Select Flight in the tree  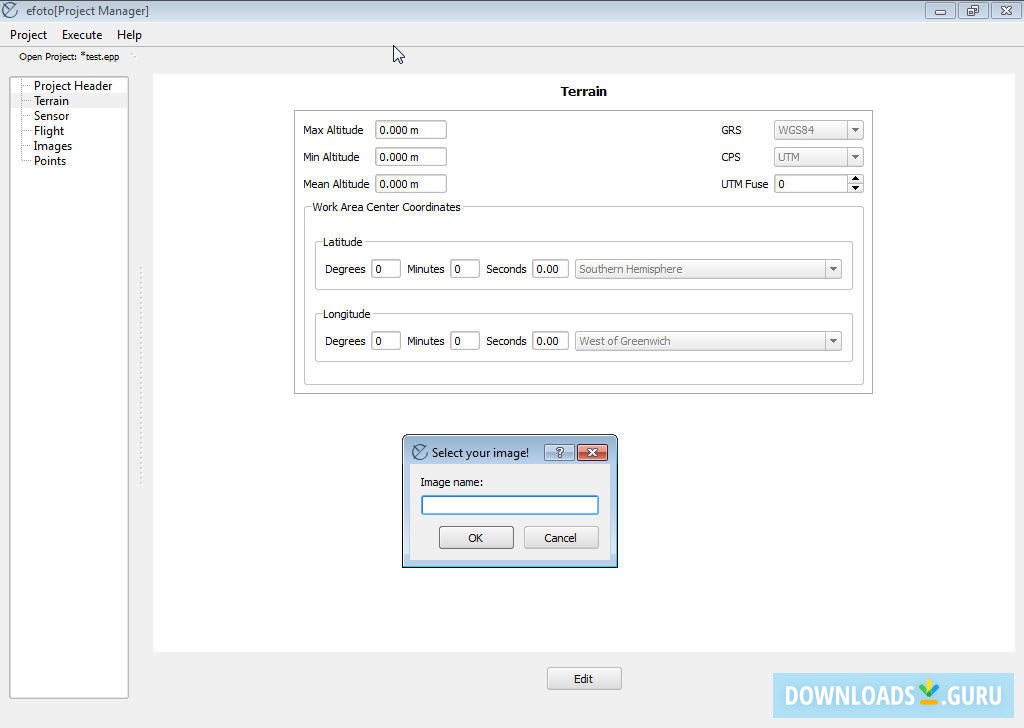click(x=48, y=131)
